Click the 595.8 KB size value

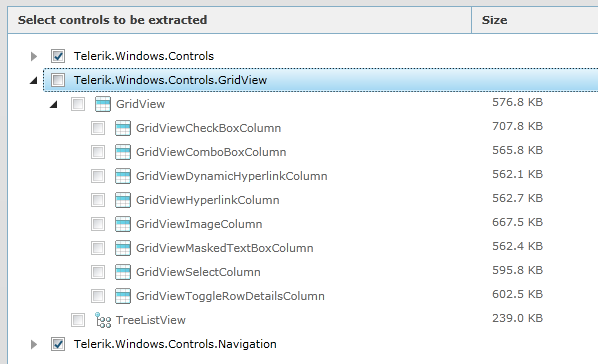pyautogui.click(x=517, y=271)
